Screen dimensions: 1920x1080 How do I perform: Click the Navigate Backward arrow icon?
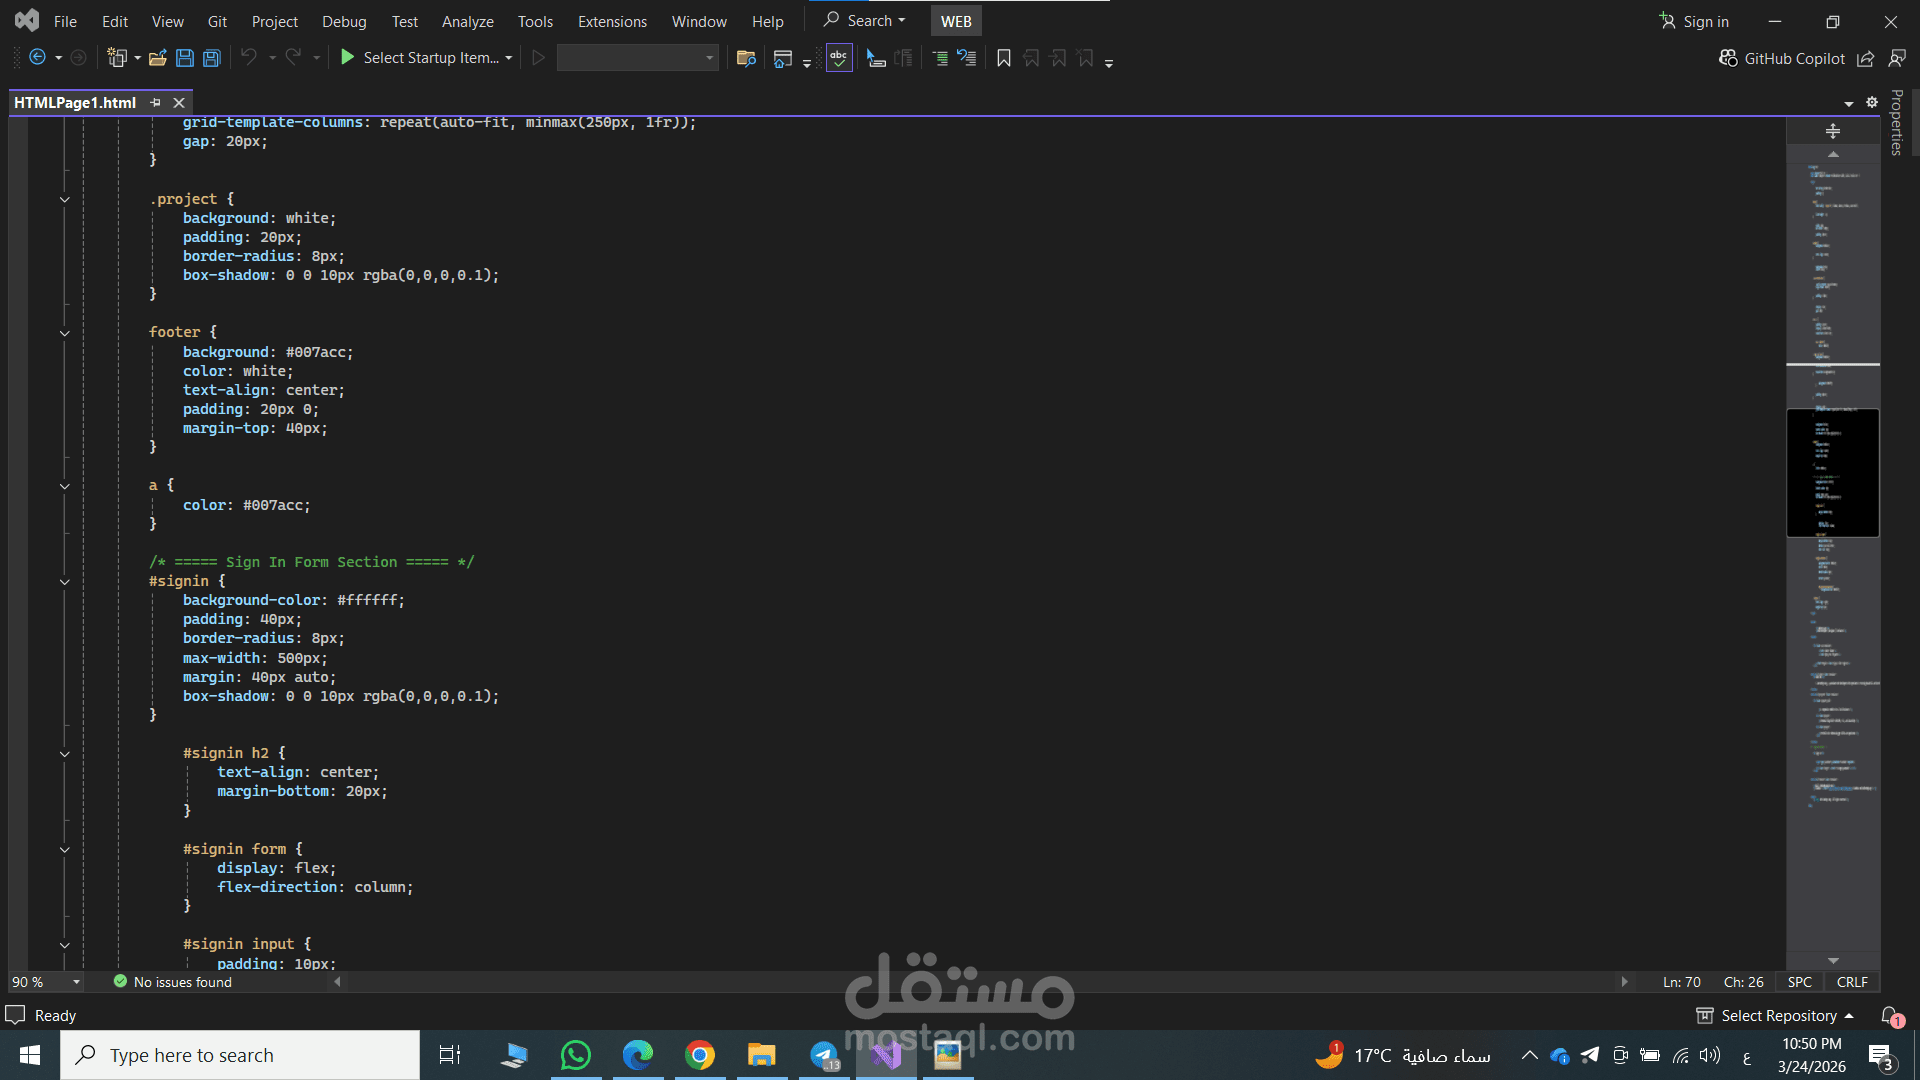click(37, 58)
